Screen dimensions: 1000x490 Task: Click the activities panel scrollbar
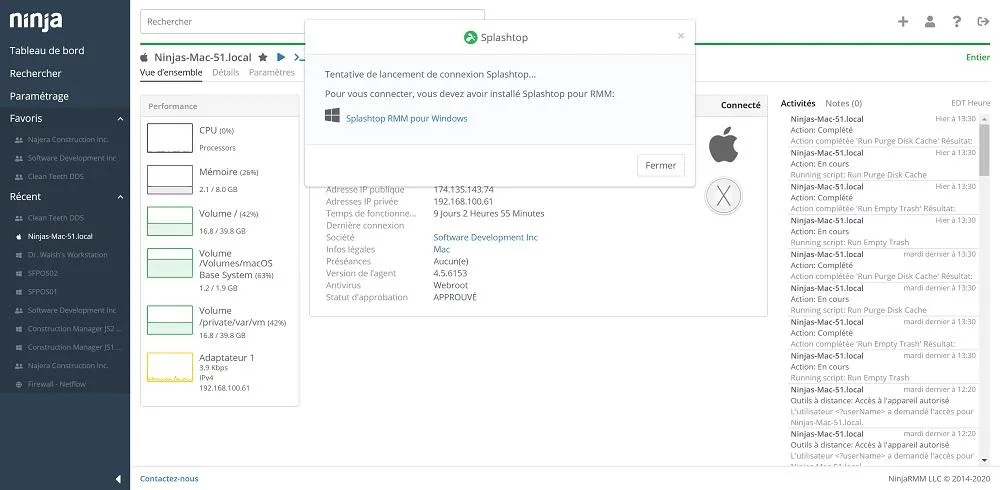pyautogui.click(x=985, y=150)
